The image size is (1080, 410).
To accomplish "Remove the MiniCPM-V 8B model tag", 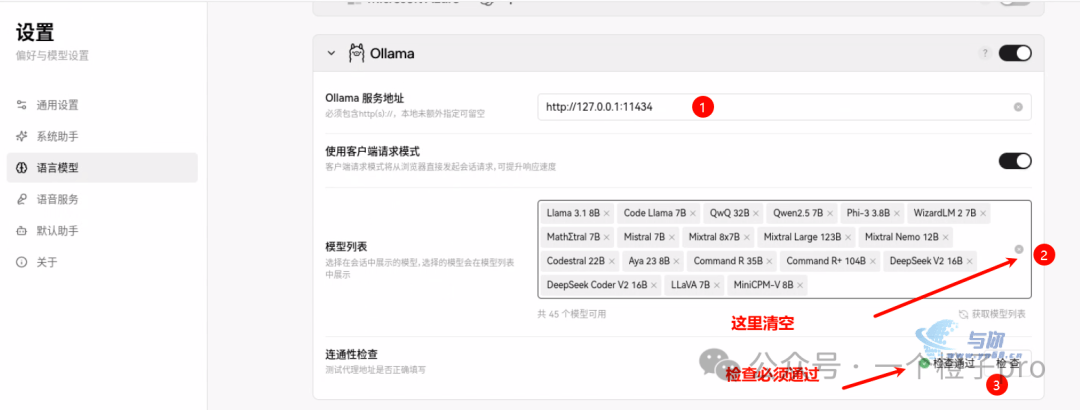I will pos(800,285).
